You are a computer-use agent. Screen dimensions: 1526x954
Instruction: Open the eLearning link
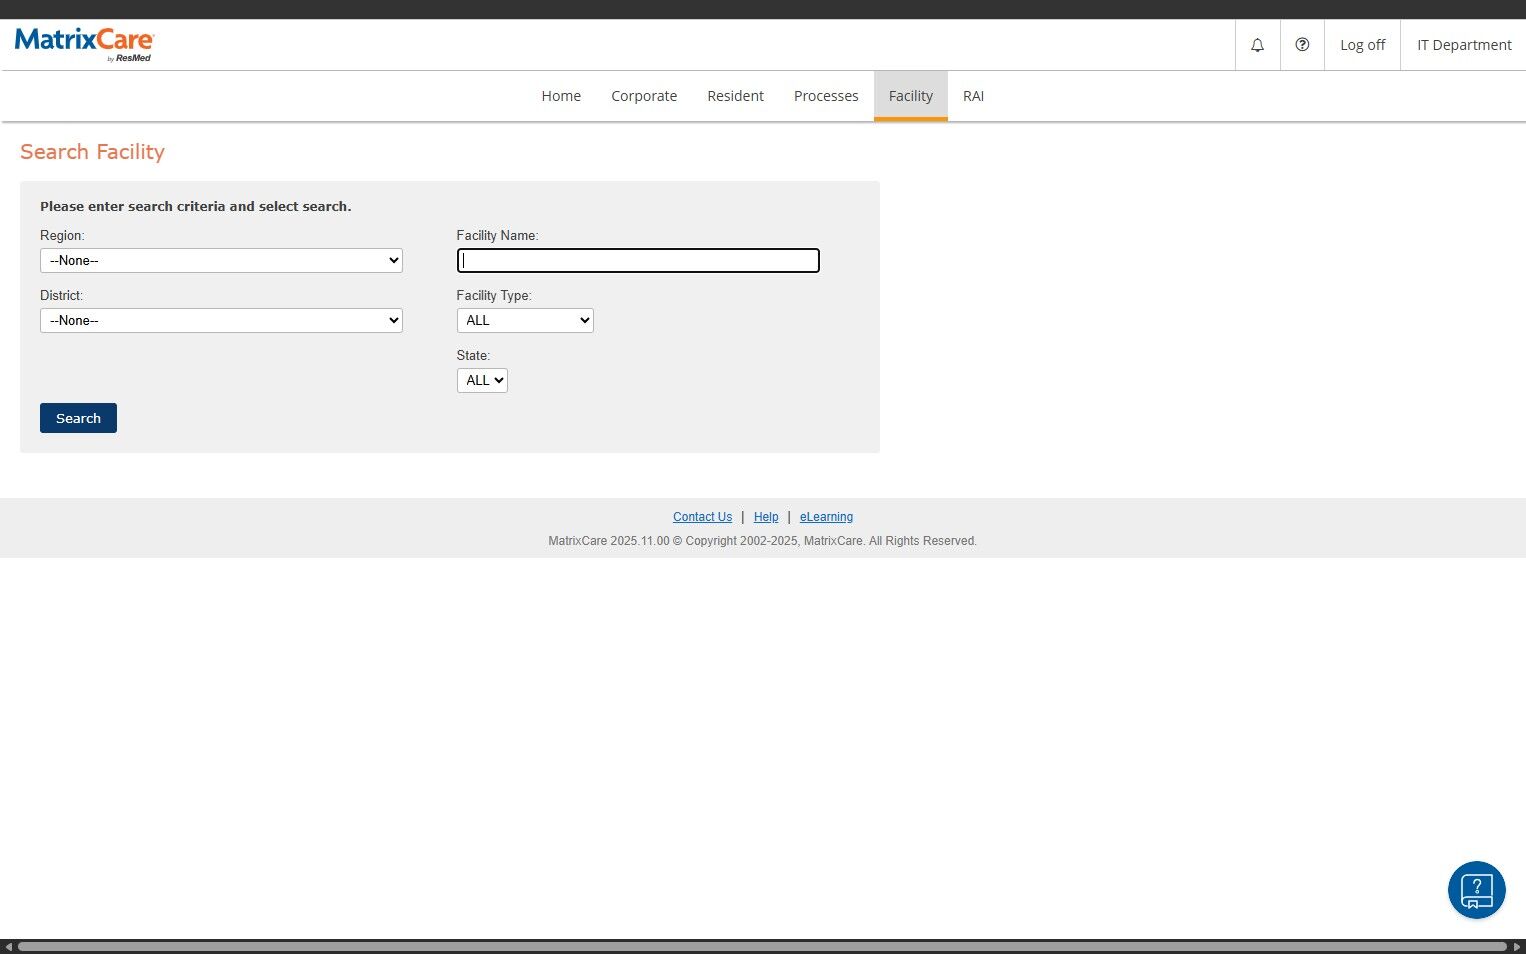click(826, 517)
